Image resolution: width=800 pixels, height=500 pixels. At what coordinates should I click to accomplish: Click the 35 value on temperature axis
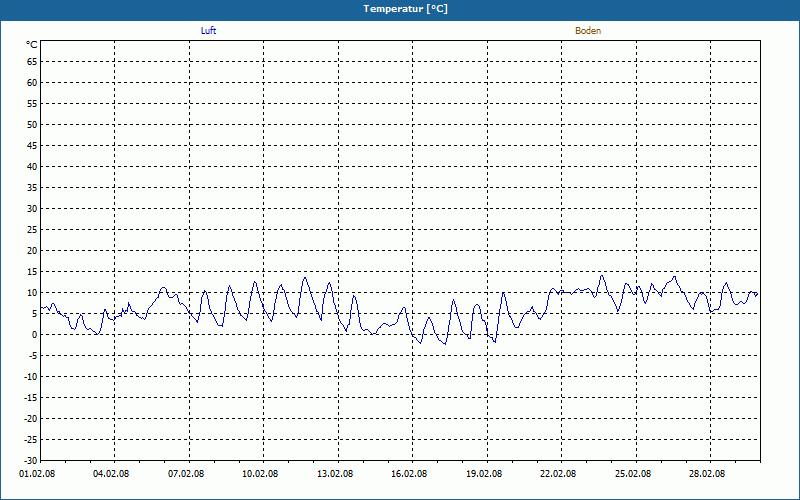(x=32, y=188)
